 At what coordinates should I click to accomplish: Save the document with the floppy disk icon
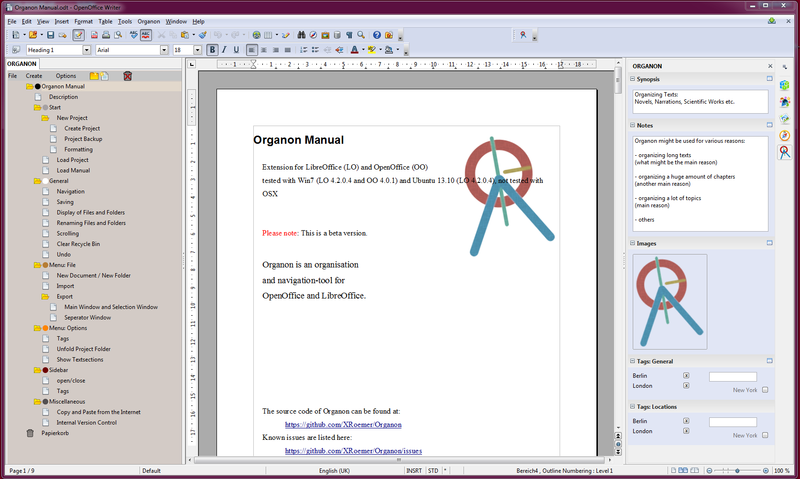pyautogui.click(x=50, y=35)
